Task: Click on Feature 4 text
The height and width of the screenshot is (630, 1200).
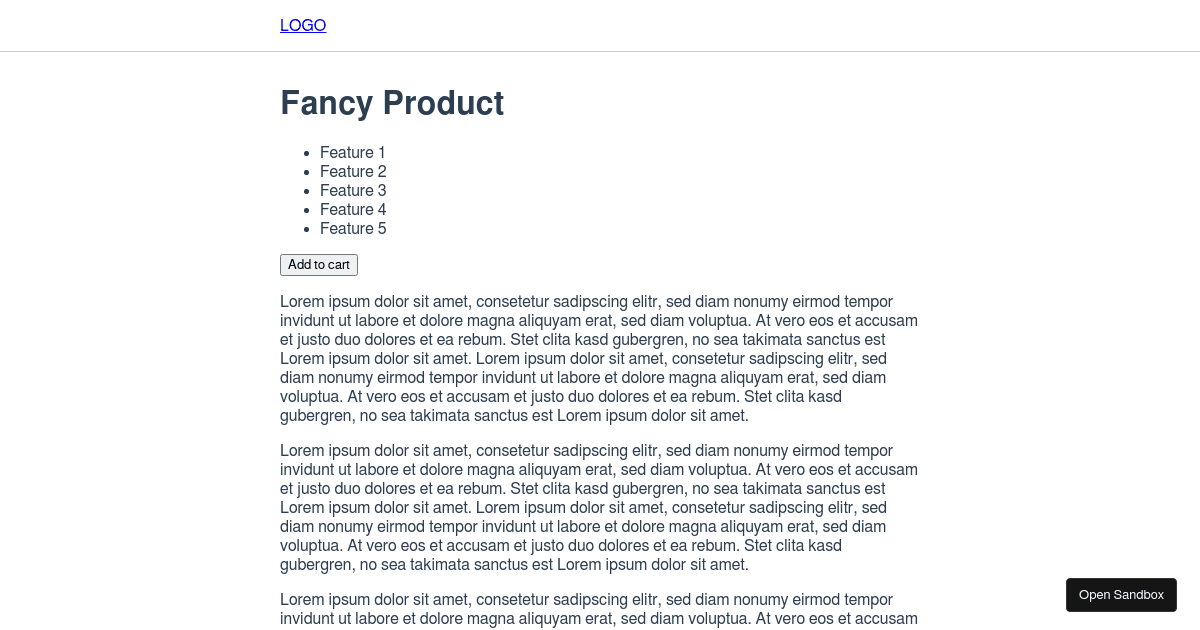Action: tap(353, 210)
